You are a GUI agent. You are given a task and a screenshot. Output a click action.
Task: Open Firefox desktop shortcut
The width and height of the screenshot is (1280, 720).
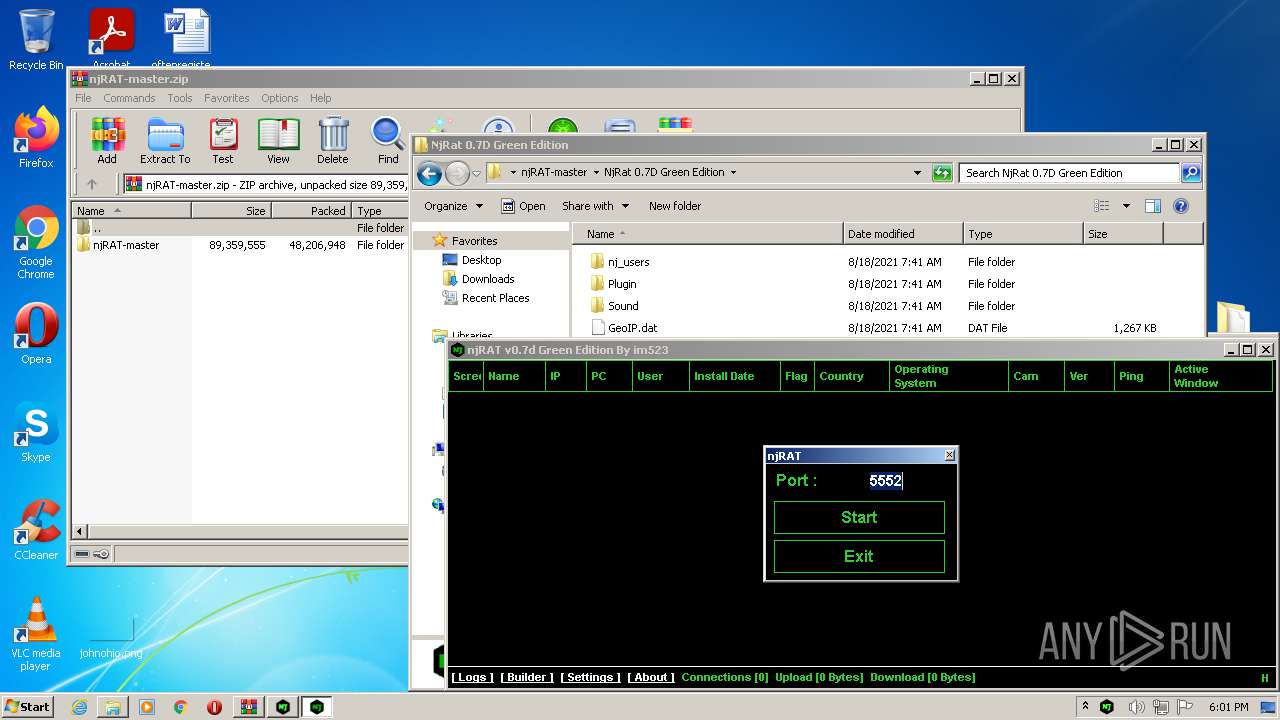[36, 138]
